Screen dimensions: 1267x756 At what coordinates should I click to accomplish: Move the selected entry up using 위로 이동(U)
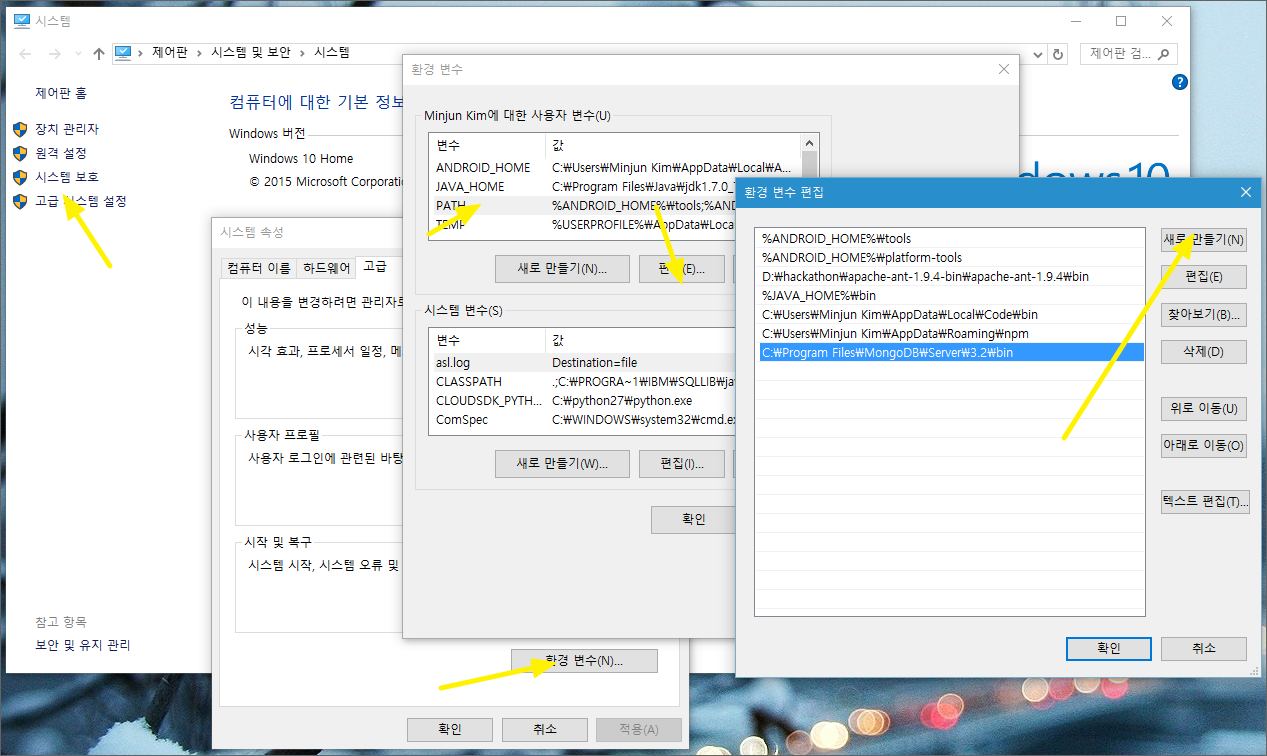click(1203, 408)
